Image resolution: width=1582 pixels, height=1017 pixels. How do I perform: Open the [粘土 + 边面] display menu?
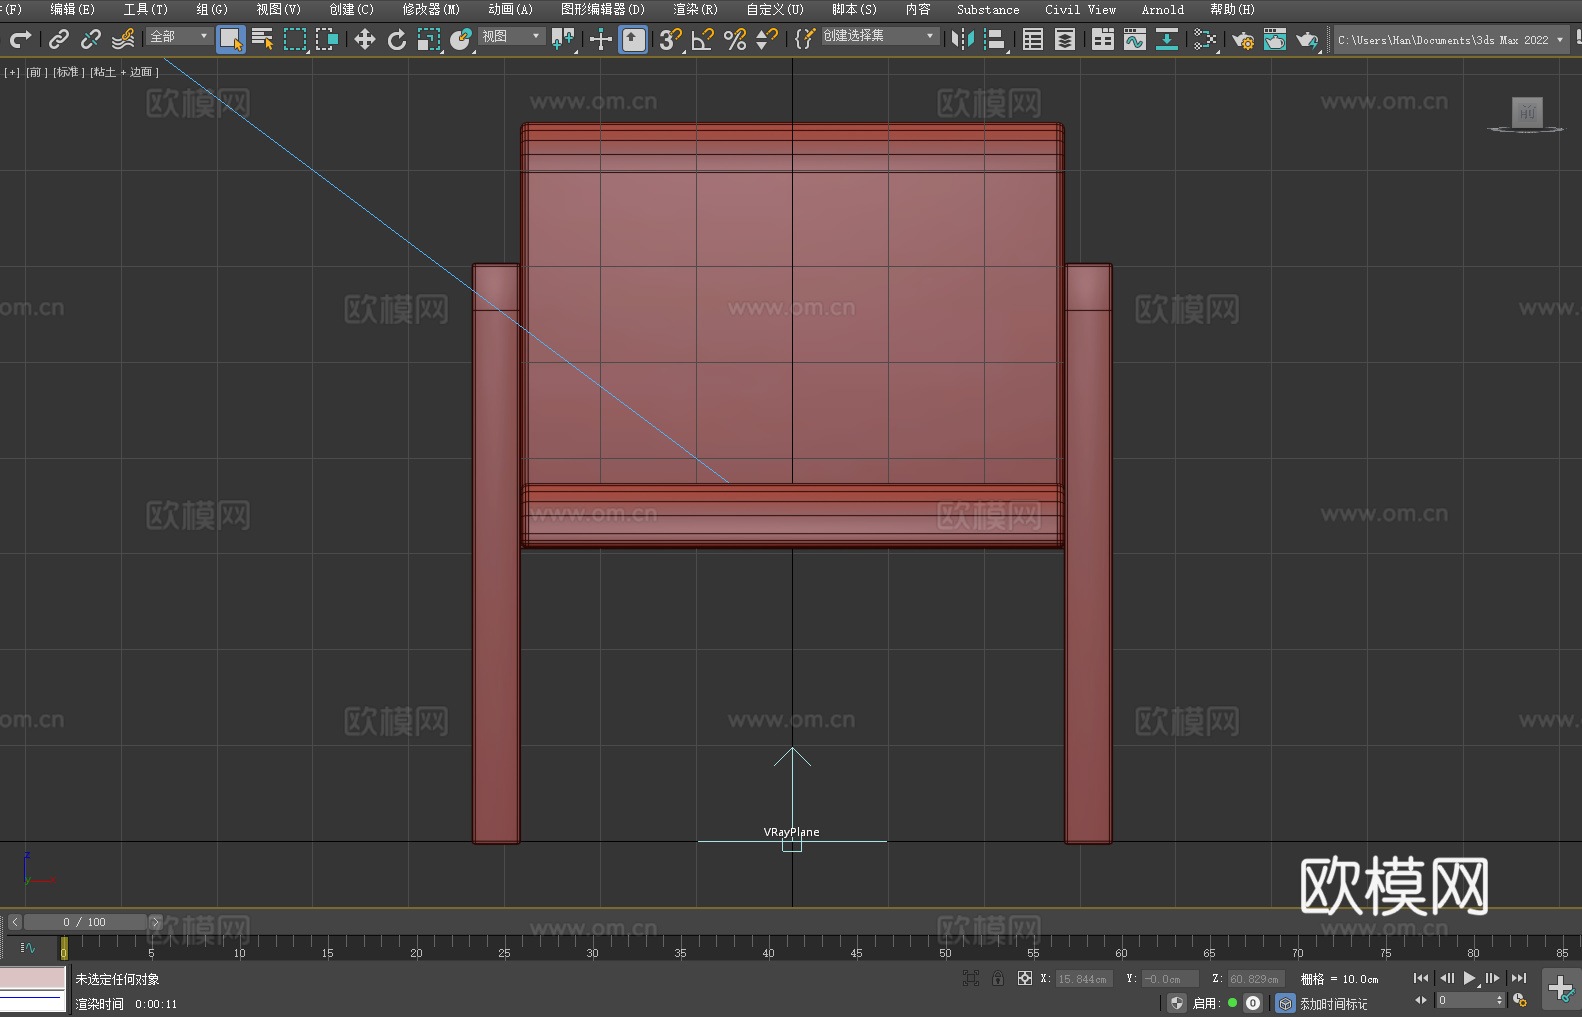(x=124, y=72)
